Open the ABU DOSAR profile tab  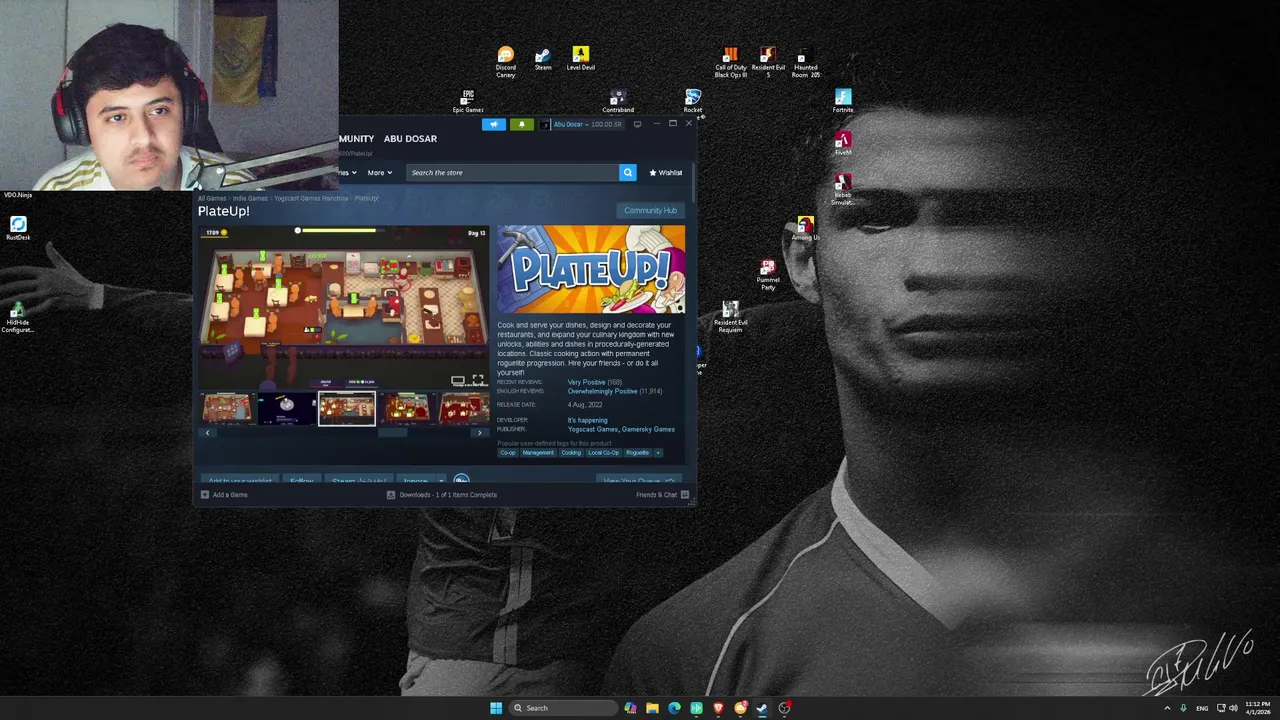410,139
